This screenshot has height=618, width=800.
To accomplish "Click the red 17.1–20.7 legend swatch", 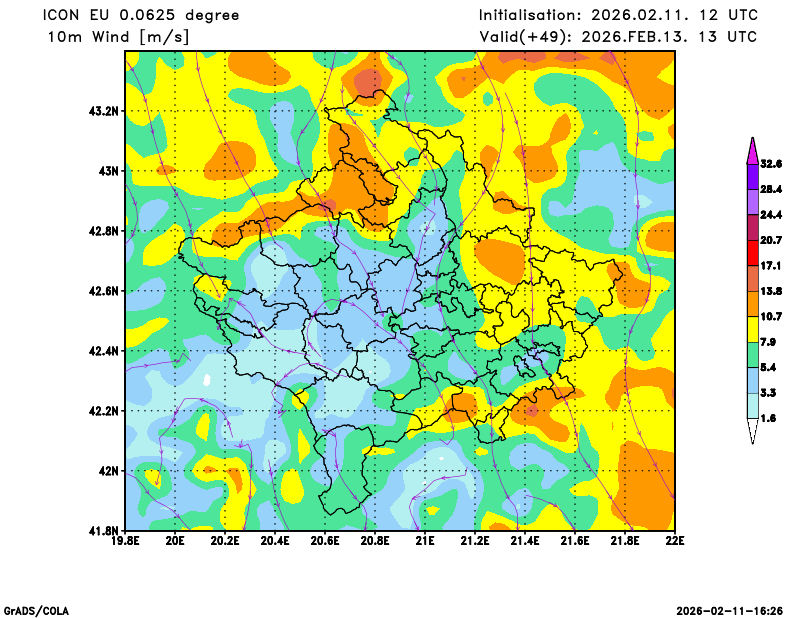I will [751, 253].
